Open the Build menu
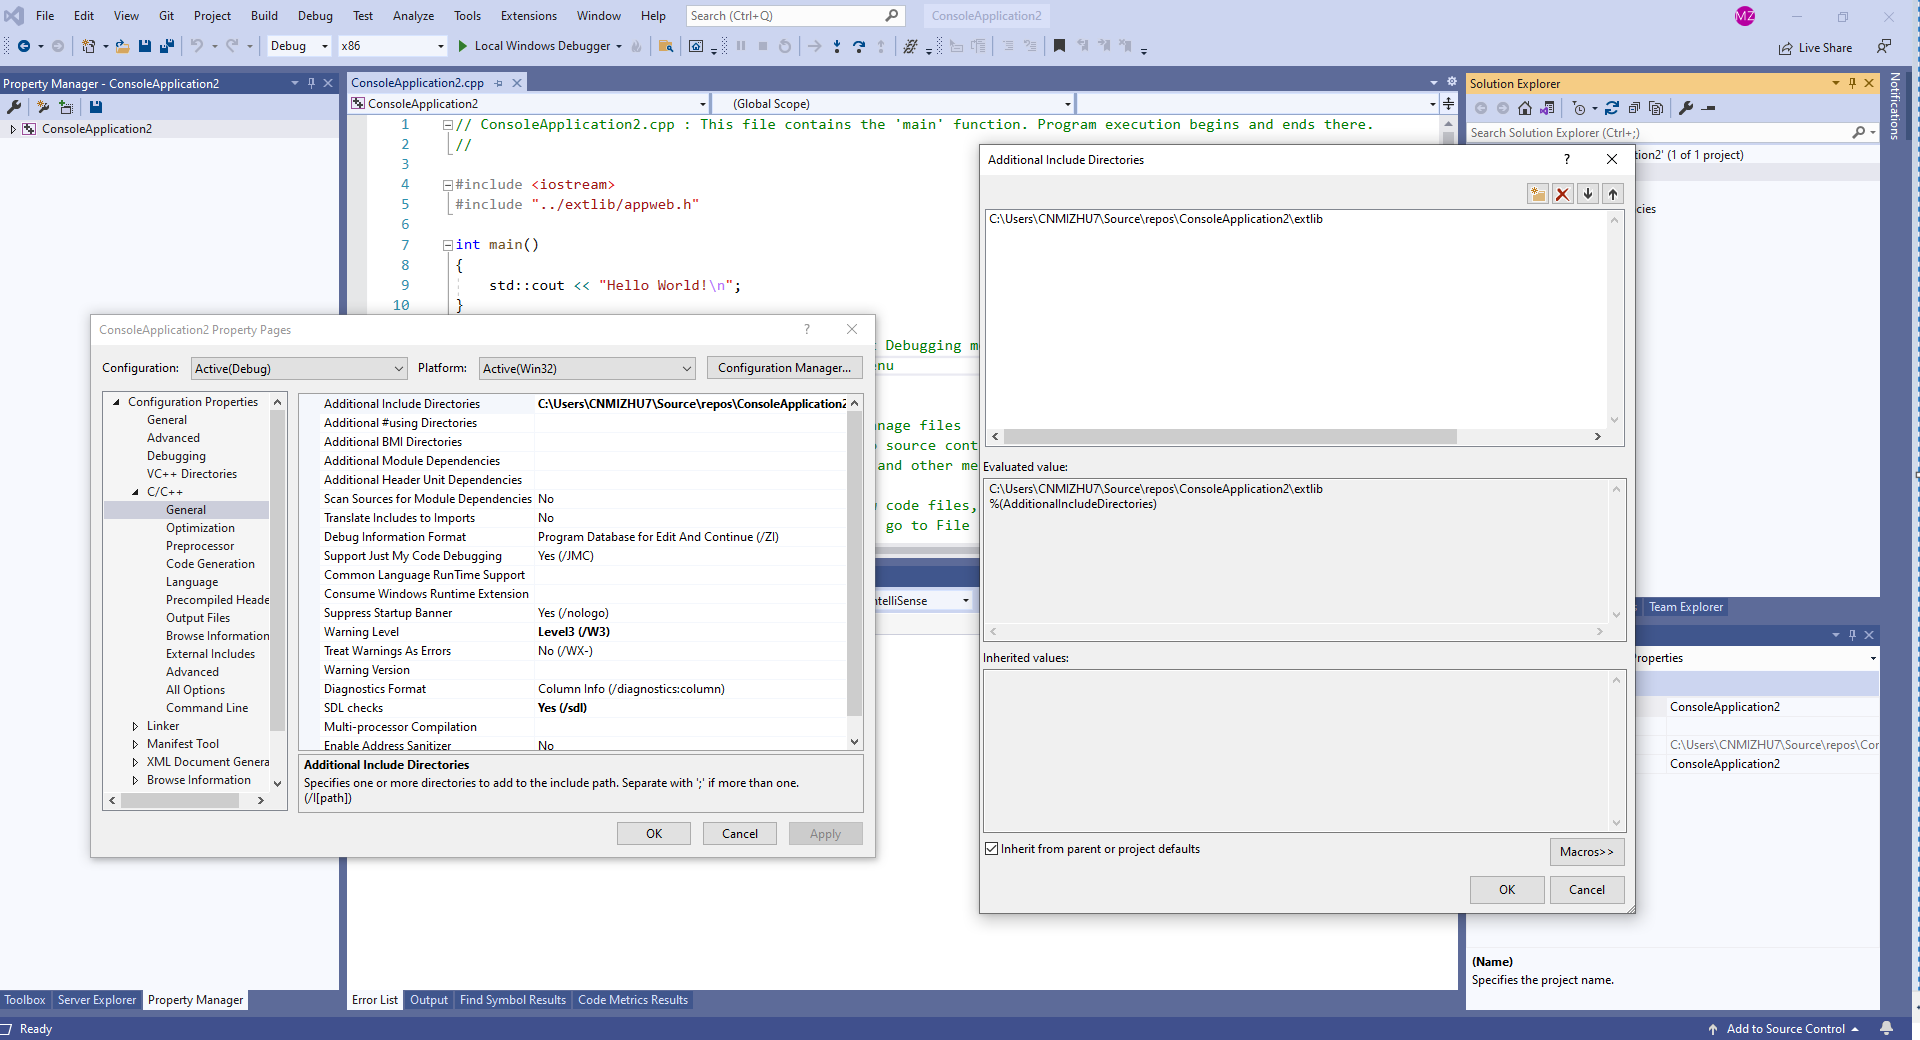The width and height of the screenshot is (1920, 1040). tap(264, 16)
